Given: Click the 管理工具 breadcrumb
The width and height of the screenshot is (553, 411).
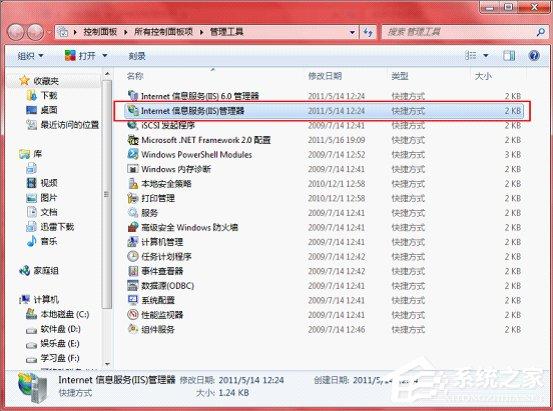Looking at the screenshot, I should point(226,32).
